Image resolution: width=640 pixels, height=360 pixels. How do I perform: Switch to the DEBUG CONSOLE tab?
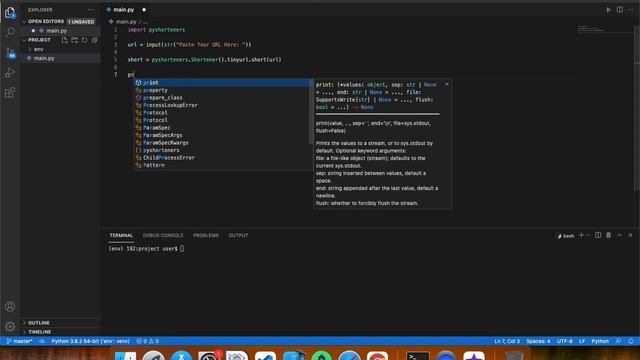pos(163,236)
